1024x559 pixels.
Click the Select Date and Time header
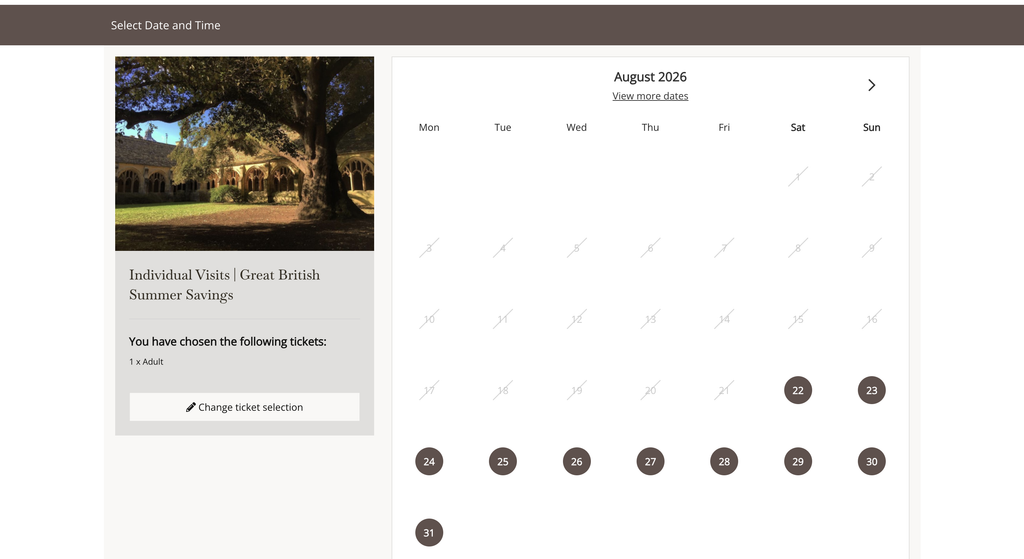165,25
